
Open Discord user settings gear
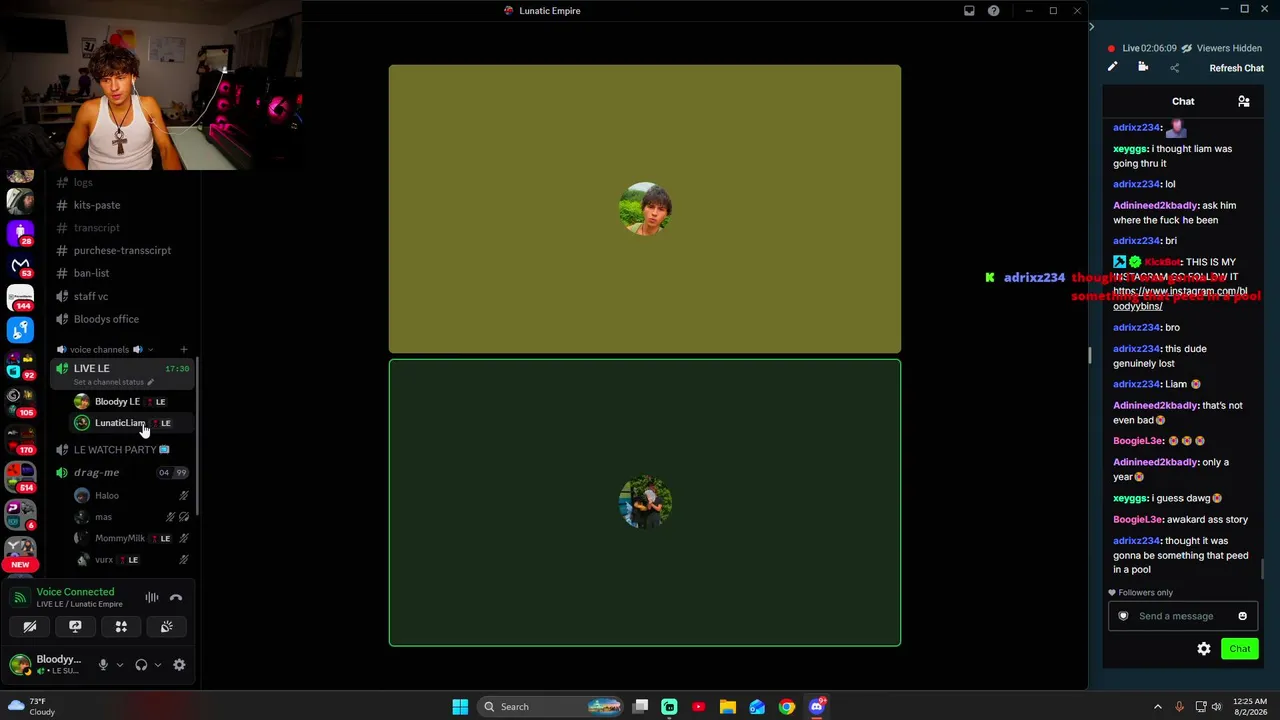pyautogui.click(x=179, y=665)
